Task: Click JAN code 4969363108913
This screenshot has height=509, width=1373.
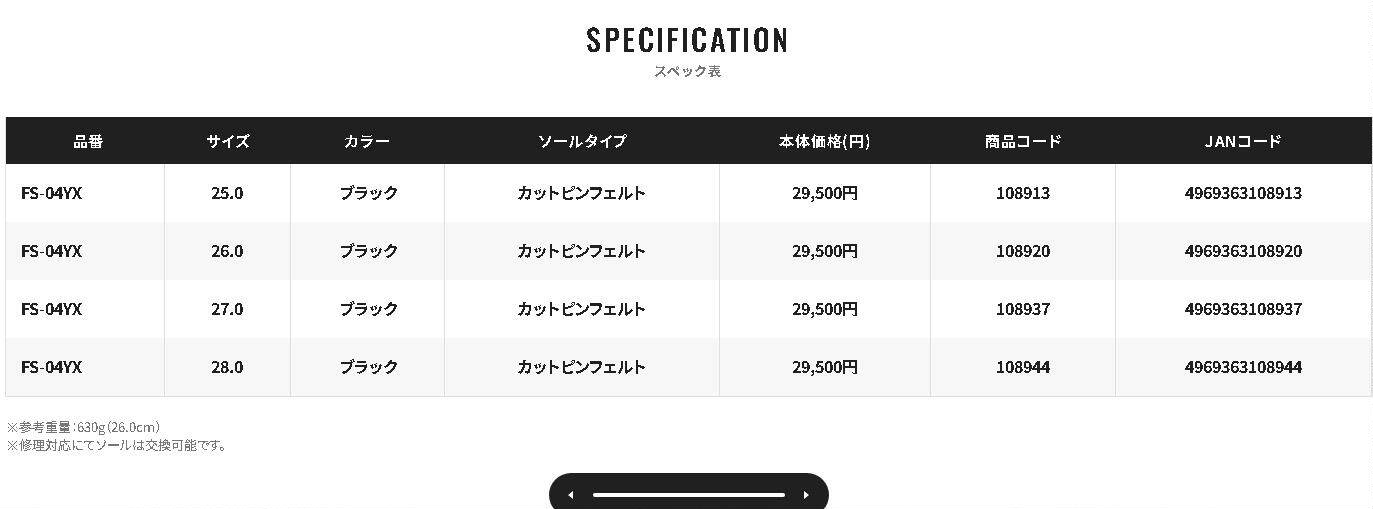Action: 1243,193
